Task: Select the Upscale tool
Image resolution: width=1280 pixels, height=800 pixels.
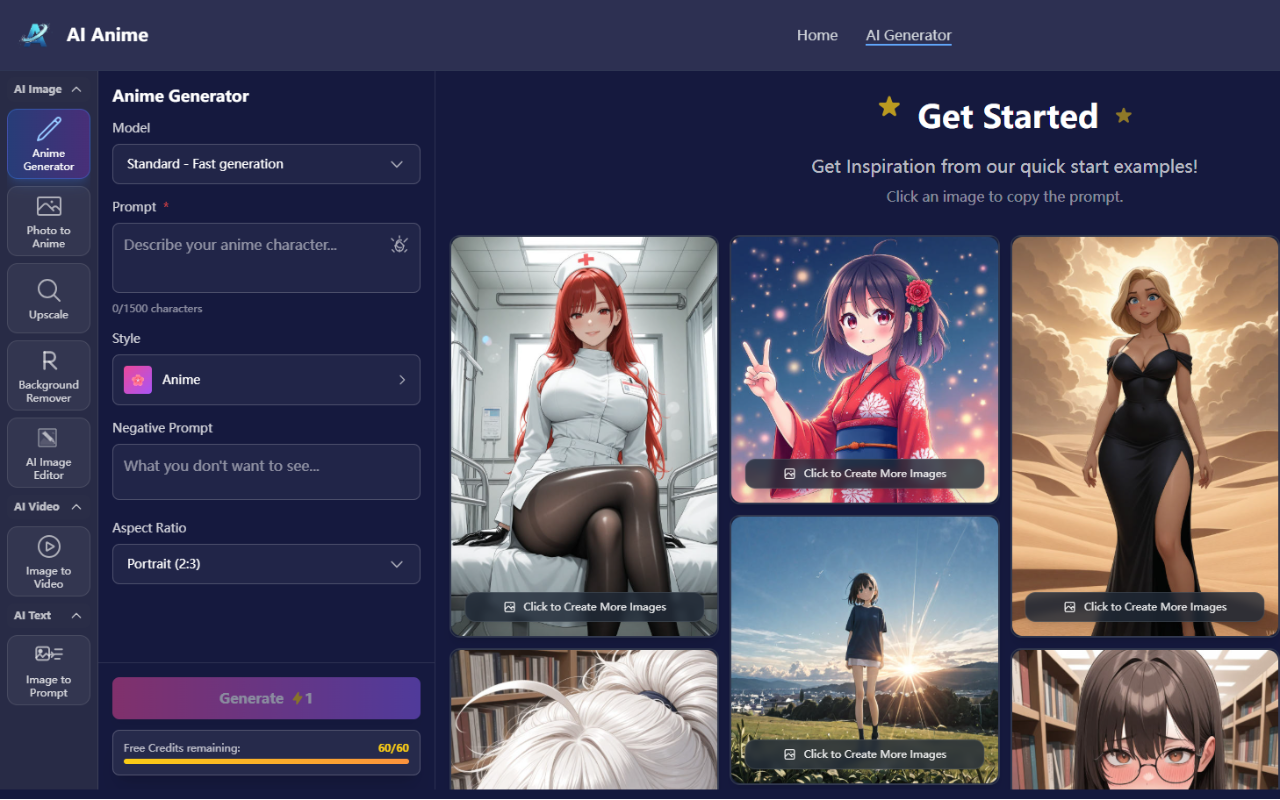Action: coord(48,298)
